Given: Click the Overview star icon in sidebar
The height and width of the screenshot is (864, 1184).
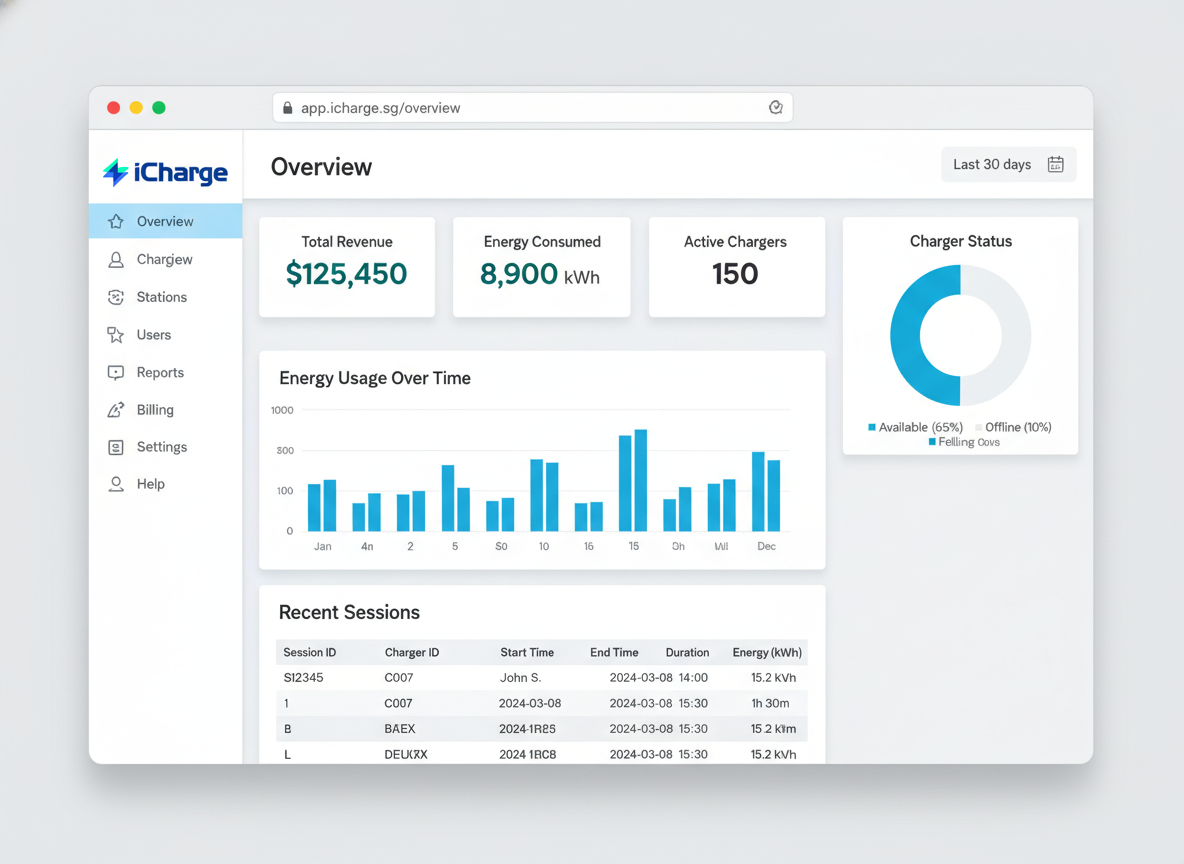Looking at the screenshot, I should pos(116,221).
